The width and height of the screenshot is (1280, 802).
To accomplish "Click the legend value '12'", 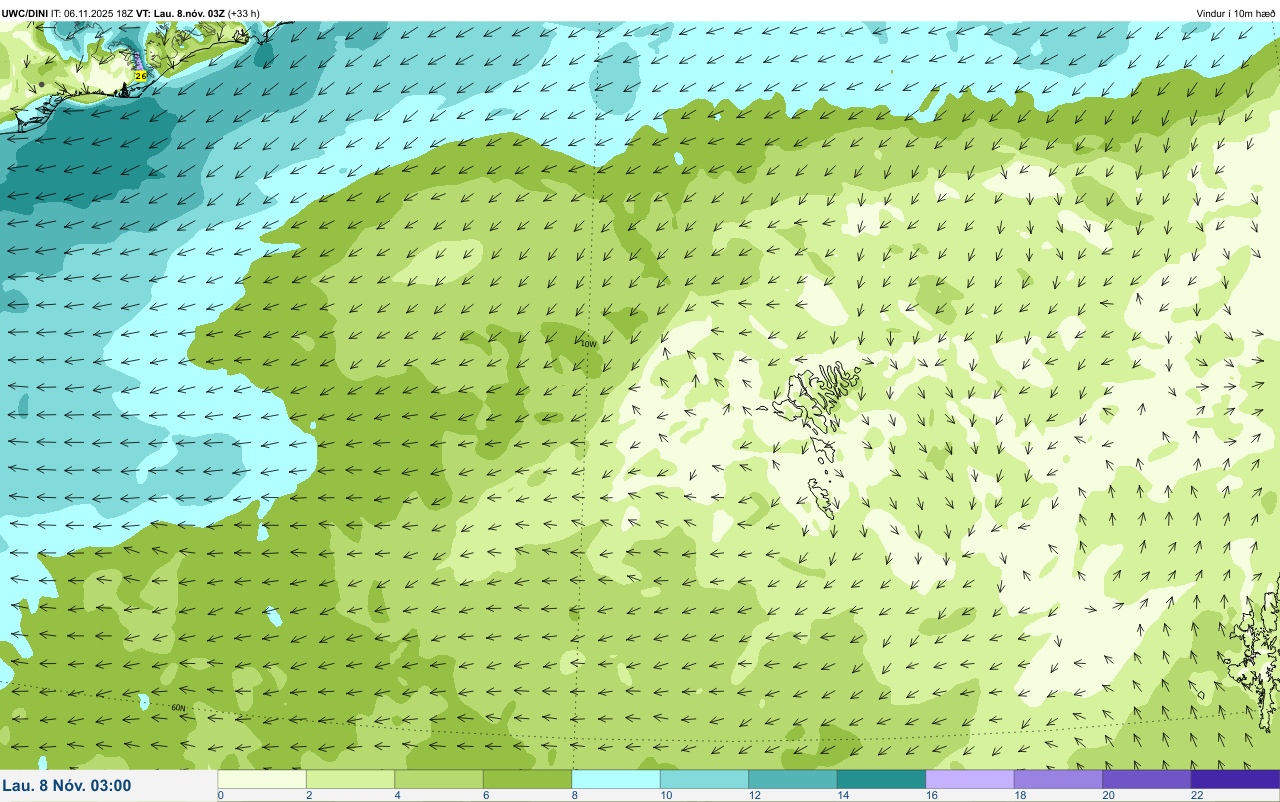I will tap(754, 795).
